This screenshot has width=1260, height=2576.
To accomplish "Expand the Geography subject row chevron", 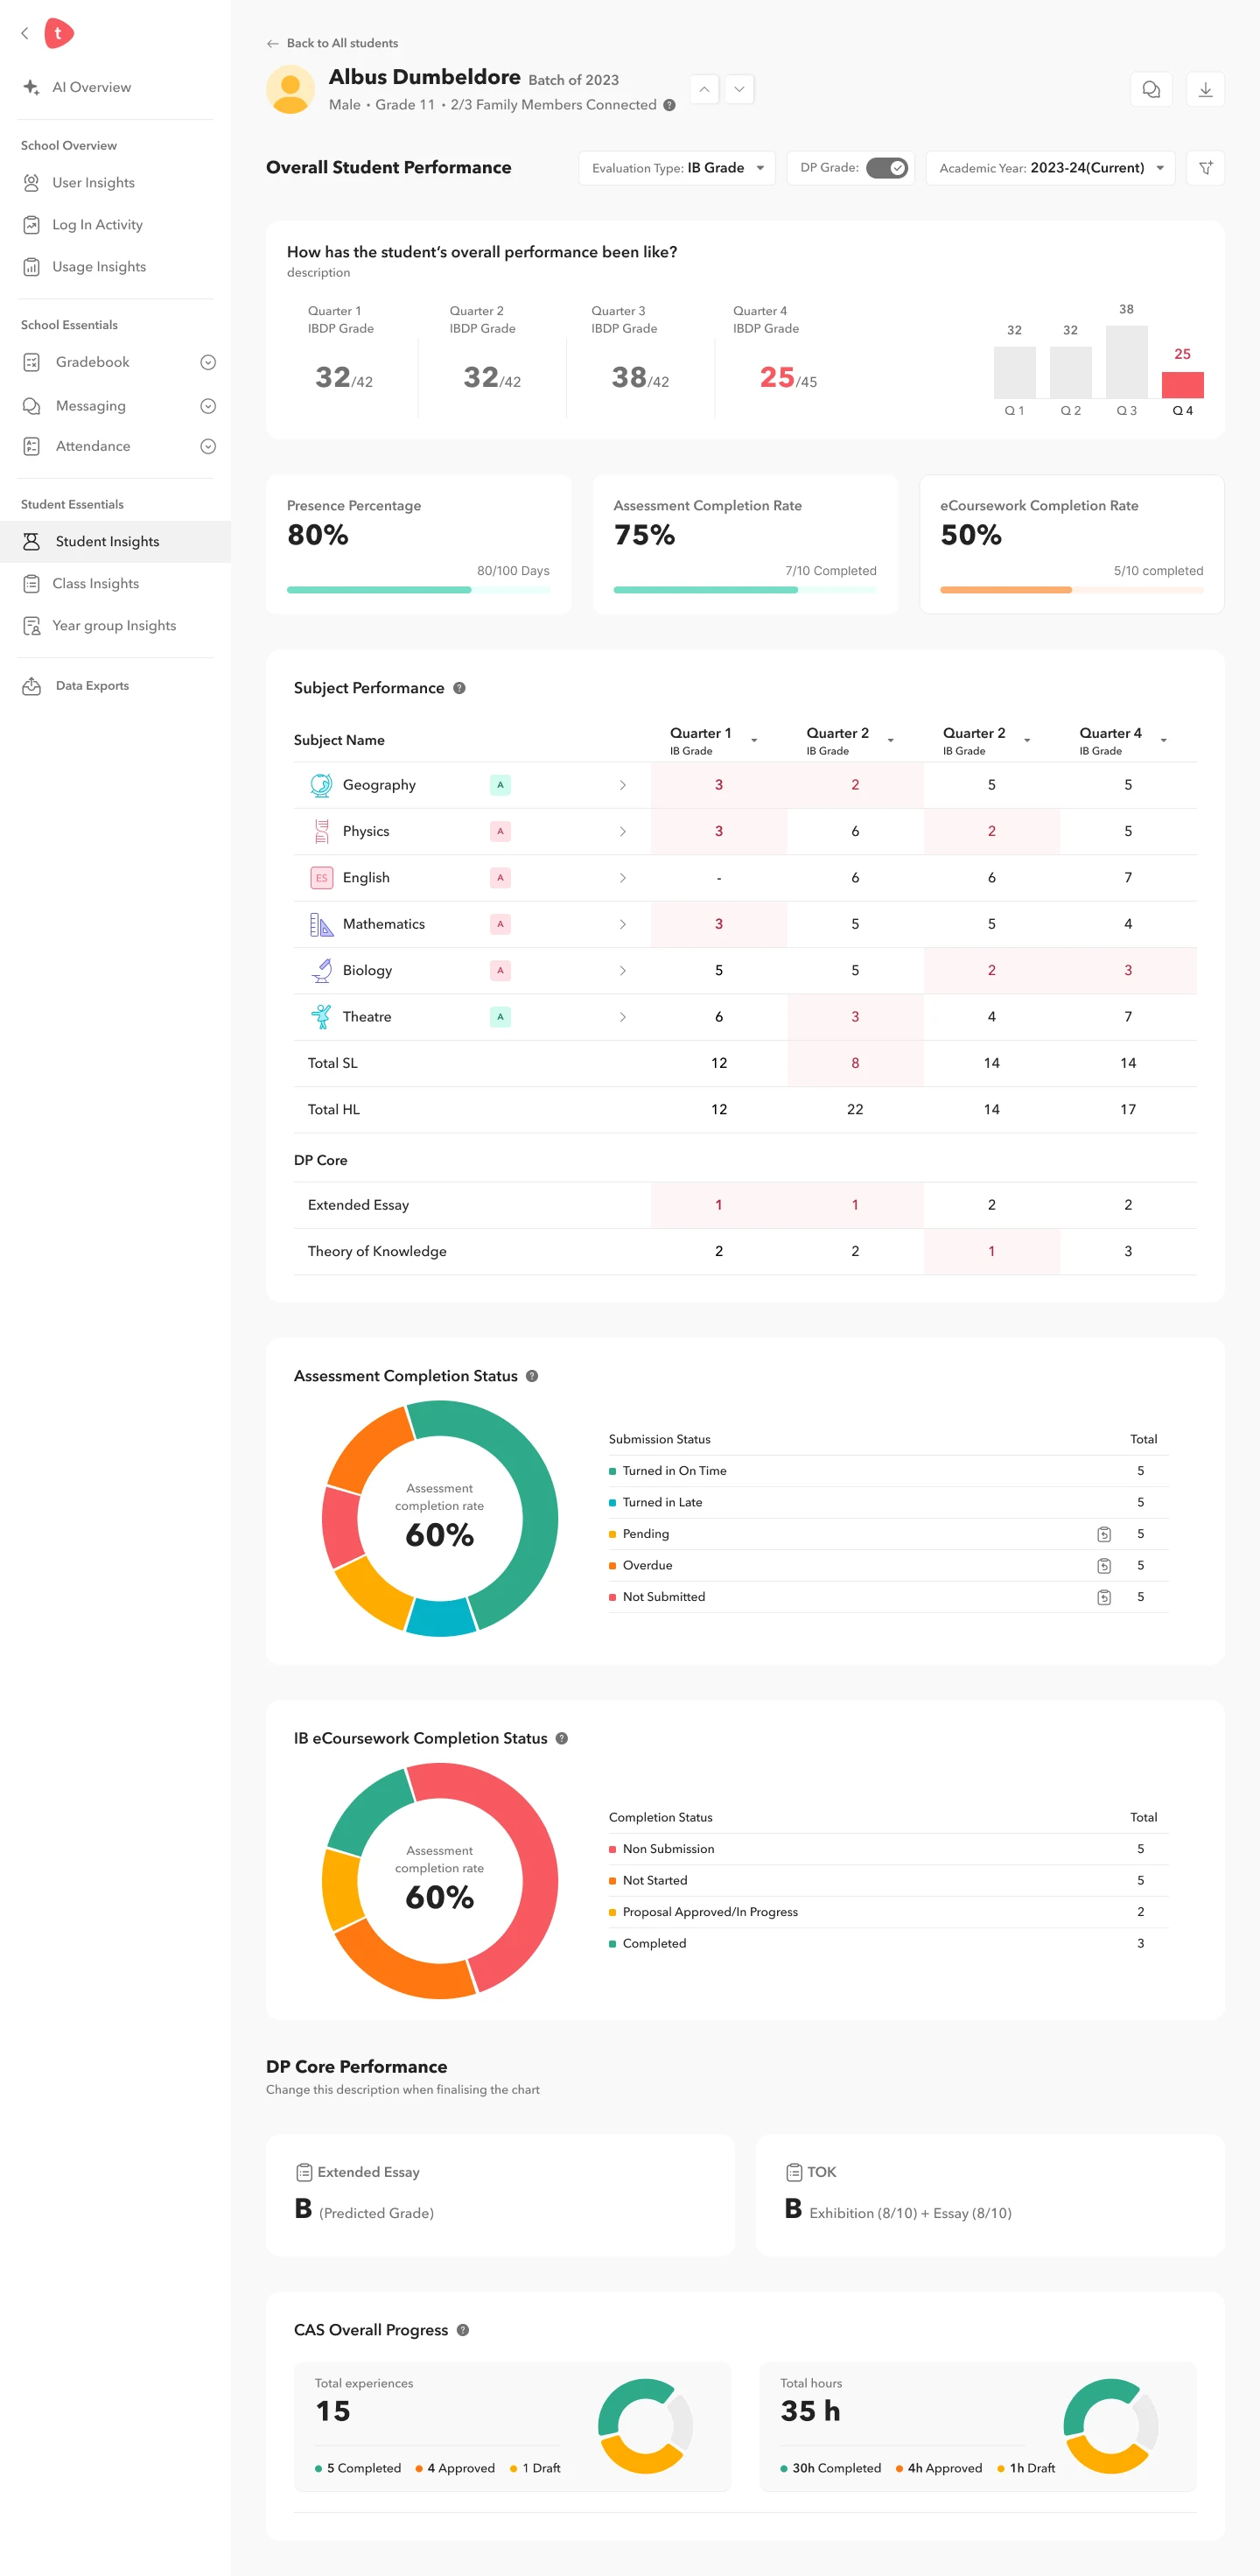I will point(623,785).
